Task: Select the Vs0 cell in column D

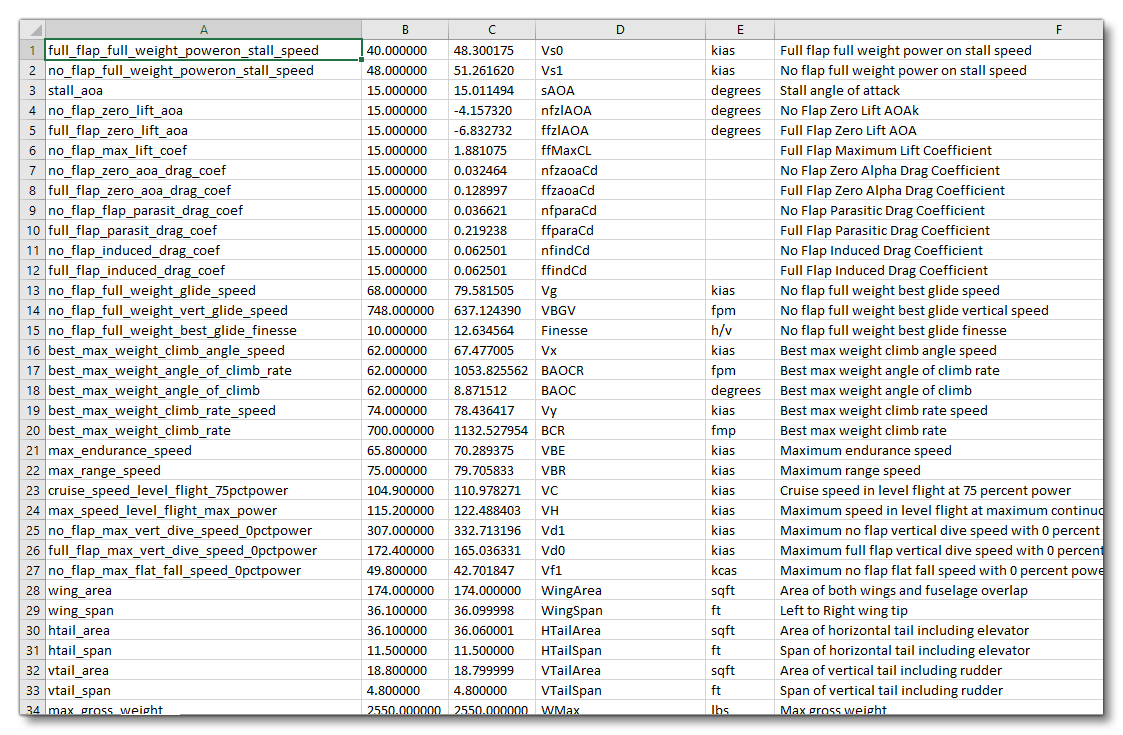Action: (x=620, y=50)
